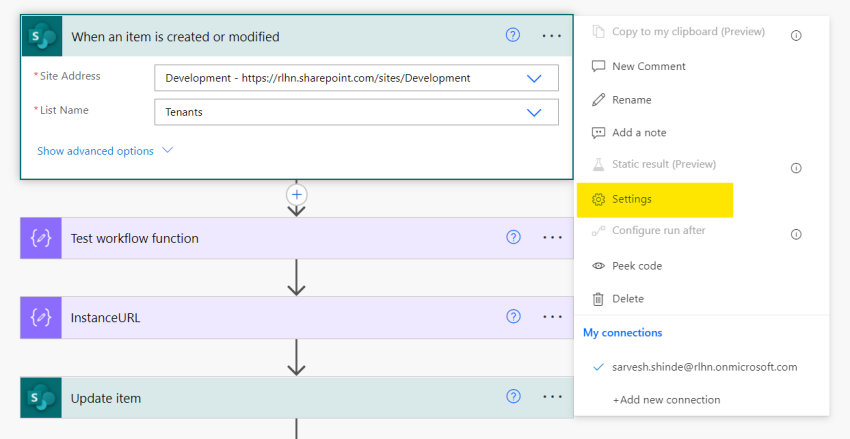This screenshot has height=439, width=850.
Task: Choose Peek code menu entry
Action: 636,266
